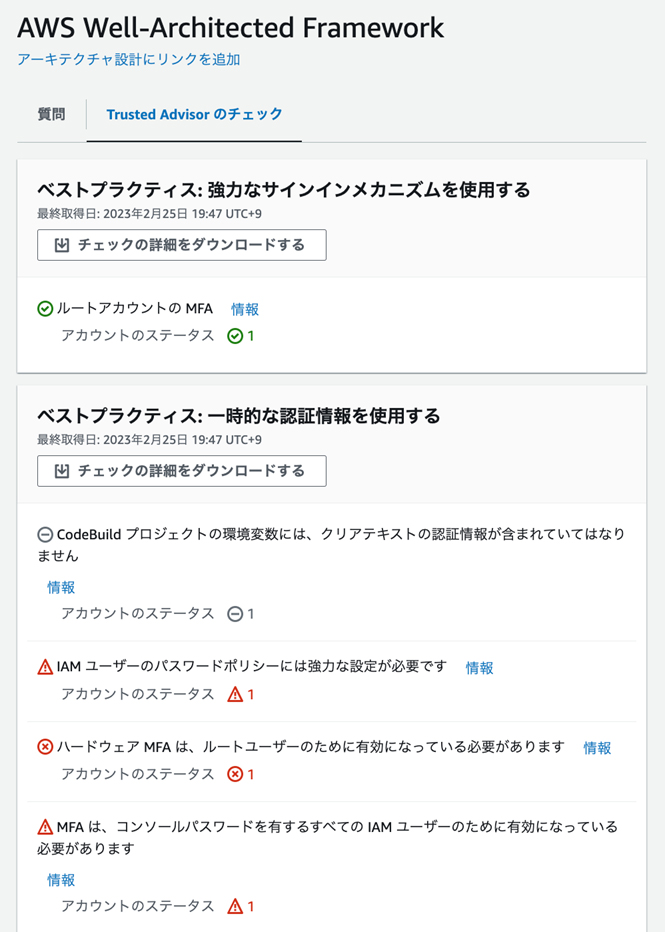Open 情報 link next to ルートアカウントの MFA
Image resolution: width=665 pixels, height=932 pixels.
click(245, 309)
